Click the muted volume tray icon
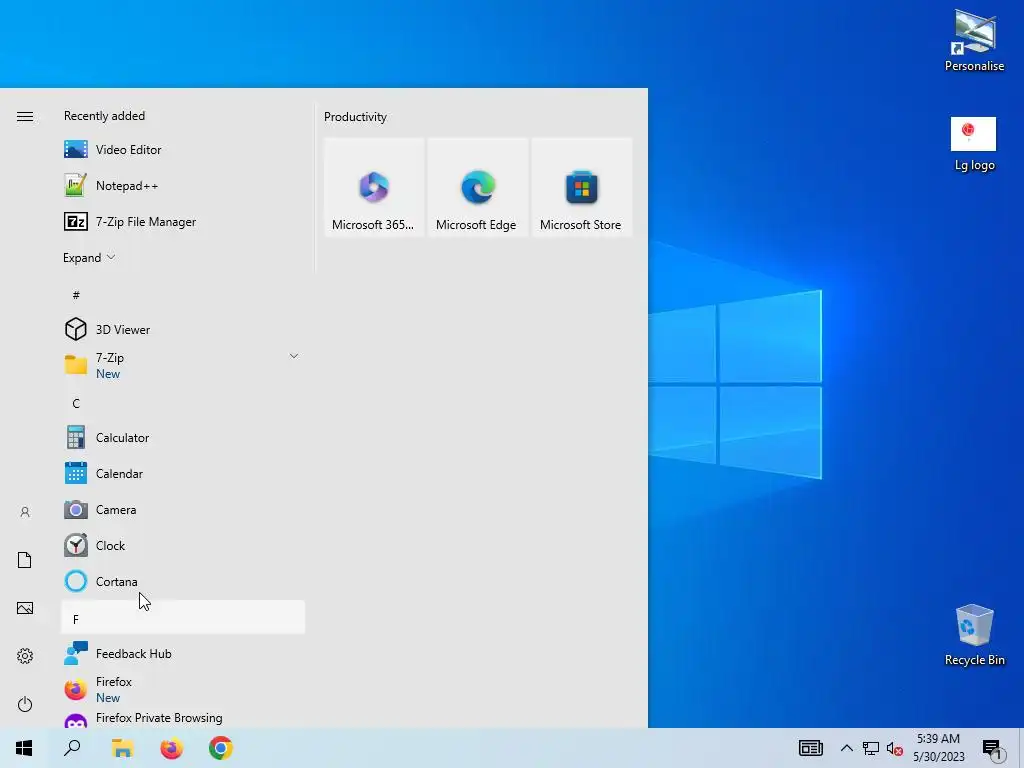Image resolution: width=1024 pixels, height=768 pixels. tap(895, 749)
